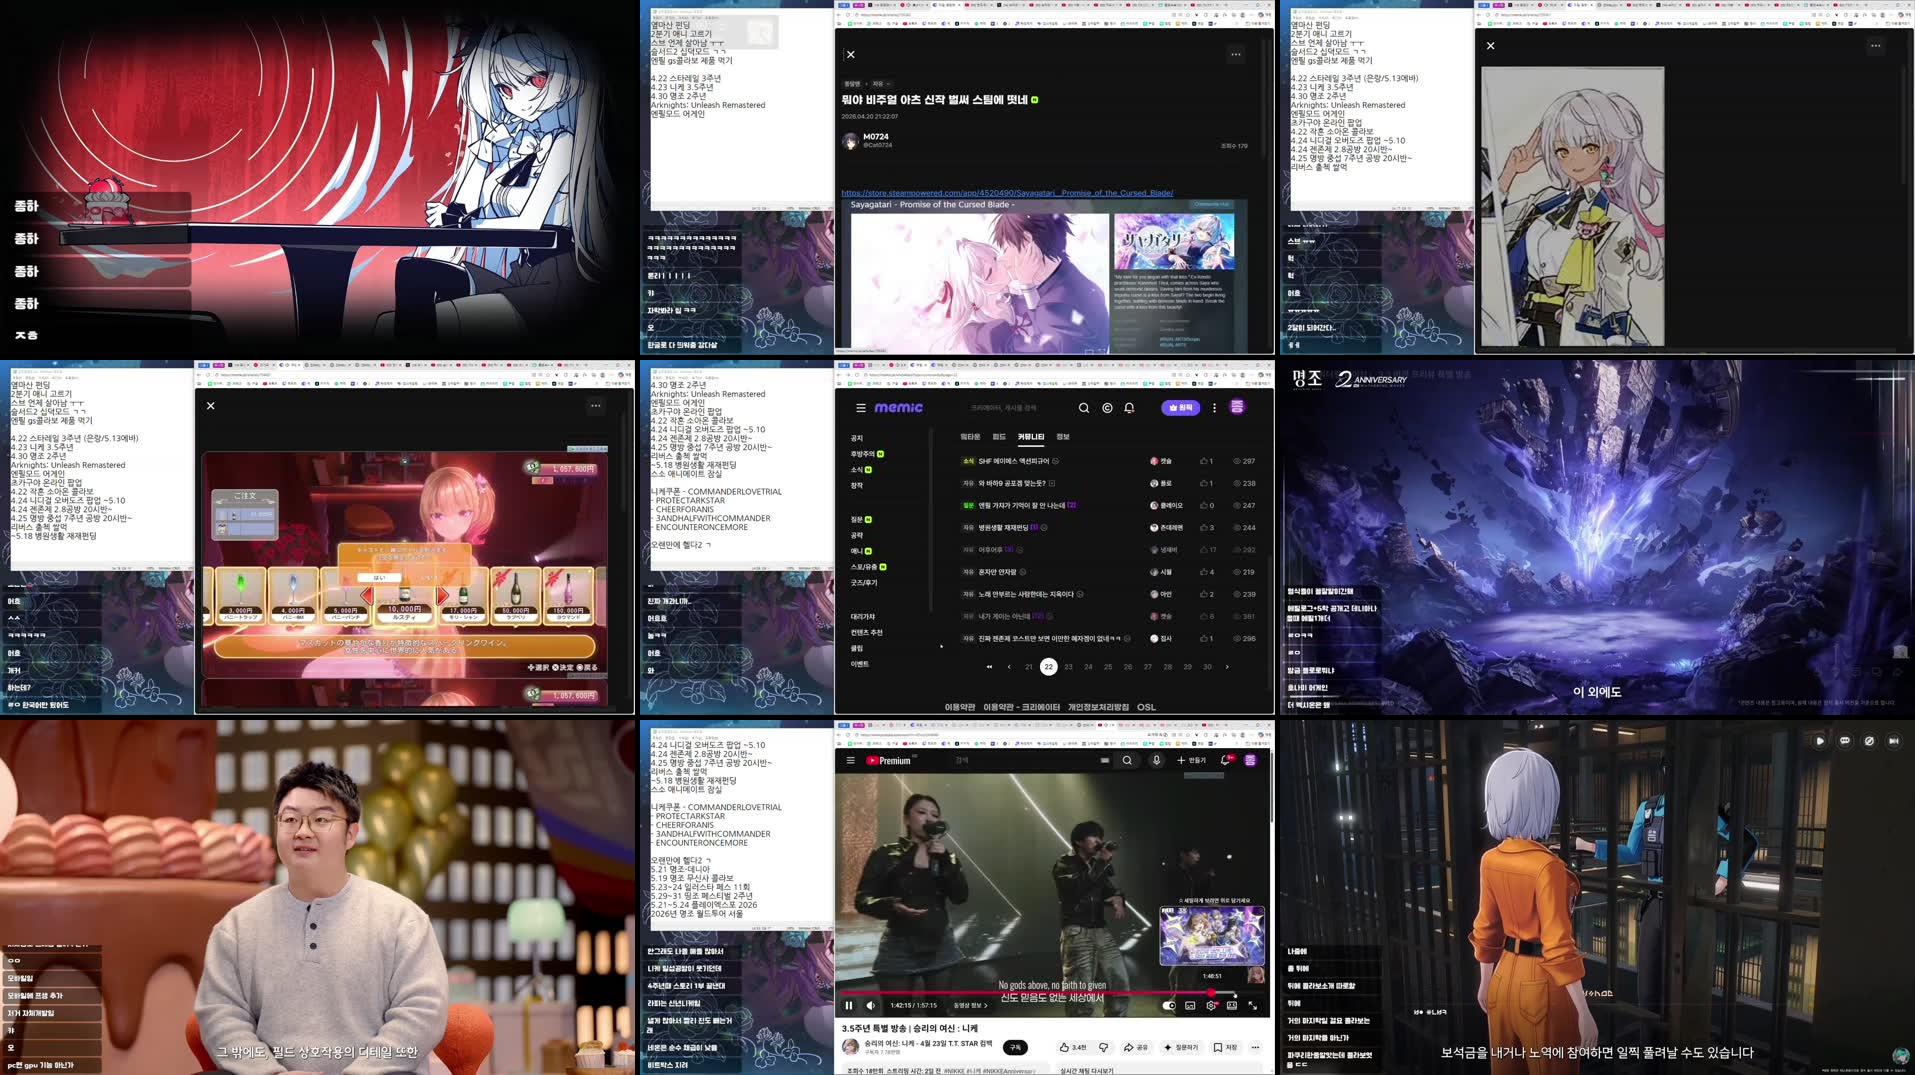Toggle YouTube subtitles CC button

click(1190, 1006)
